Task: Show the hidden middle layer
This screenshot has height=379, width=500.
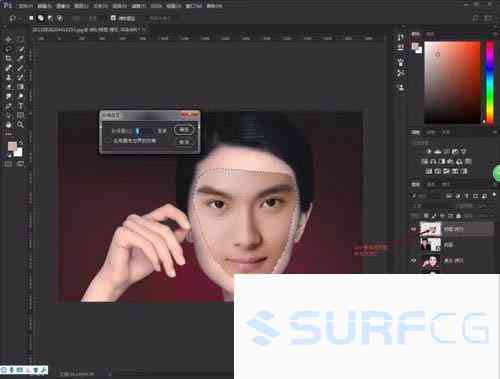Action: coord(414,245)
